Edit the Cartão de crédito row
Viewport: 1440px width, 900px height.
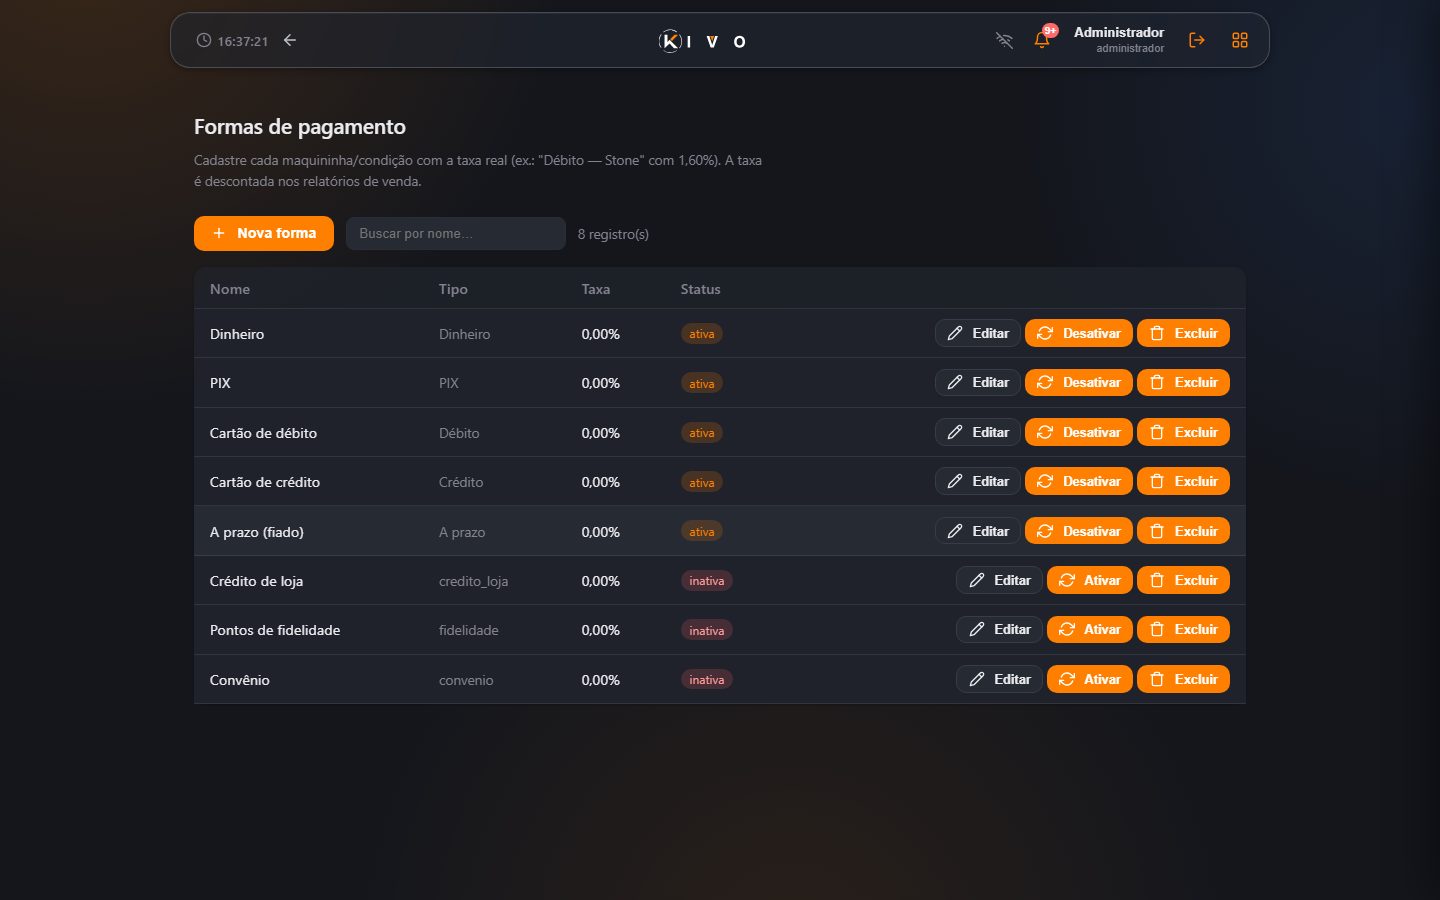point(978,481)
